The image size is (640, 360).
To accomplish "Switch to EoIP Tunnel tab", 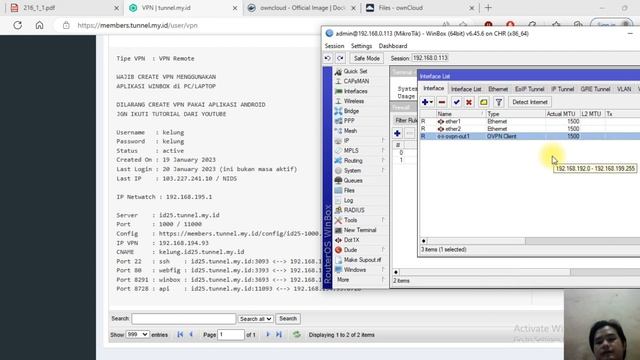I will coord(529,89).
